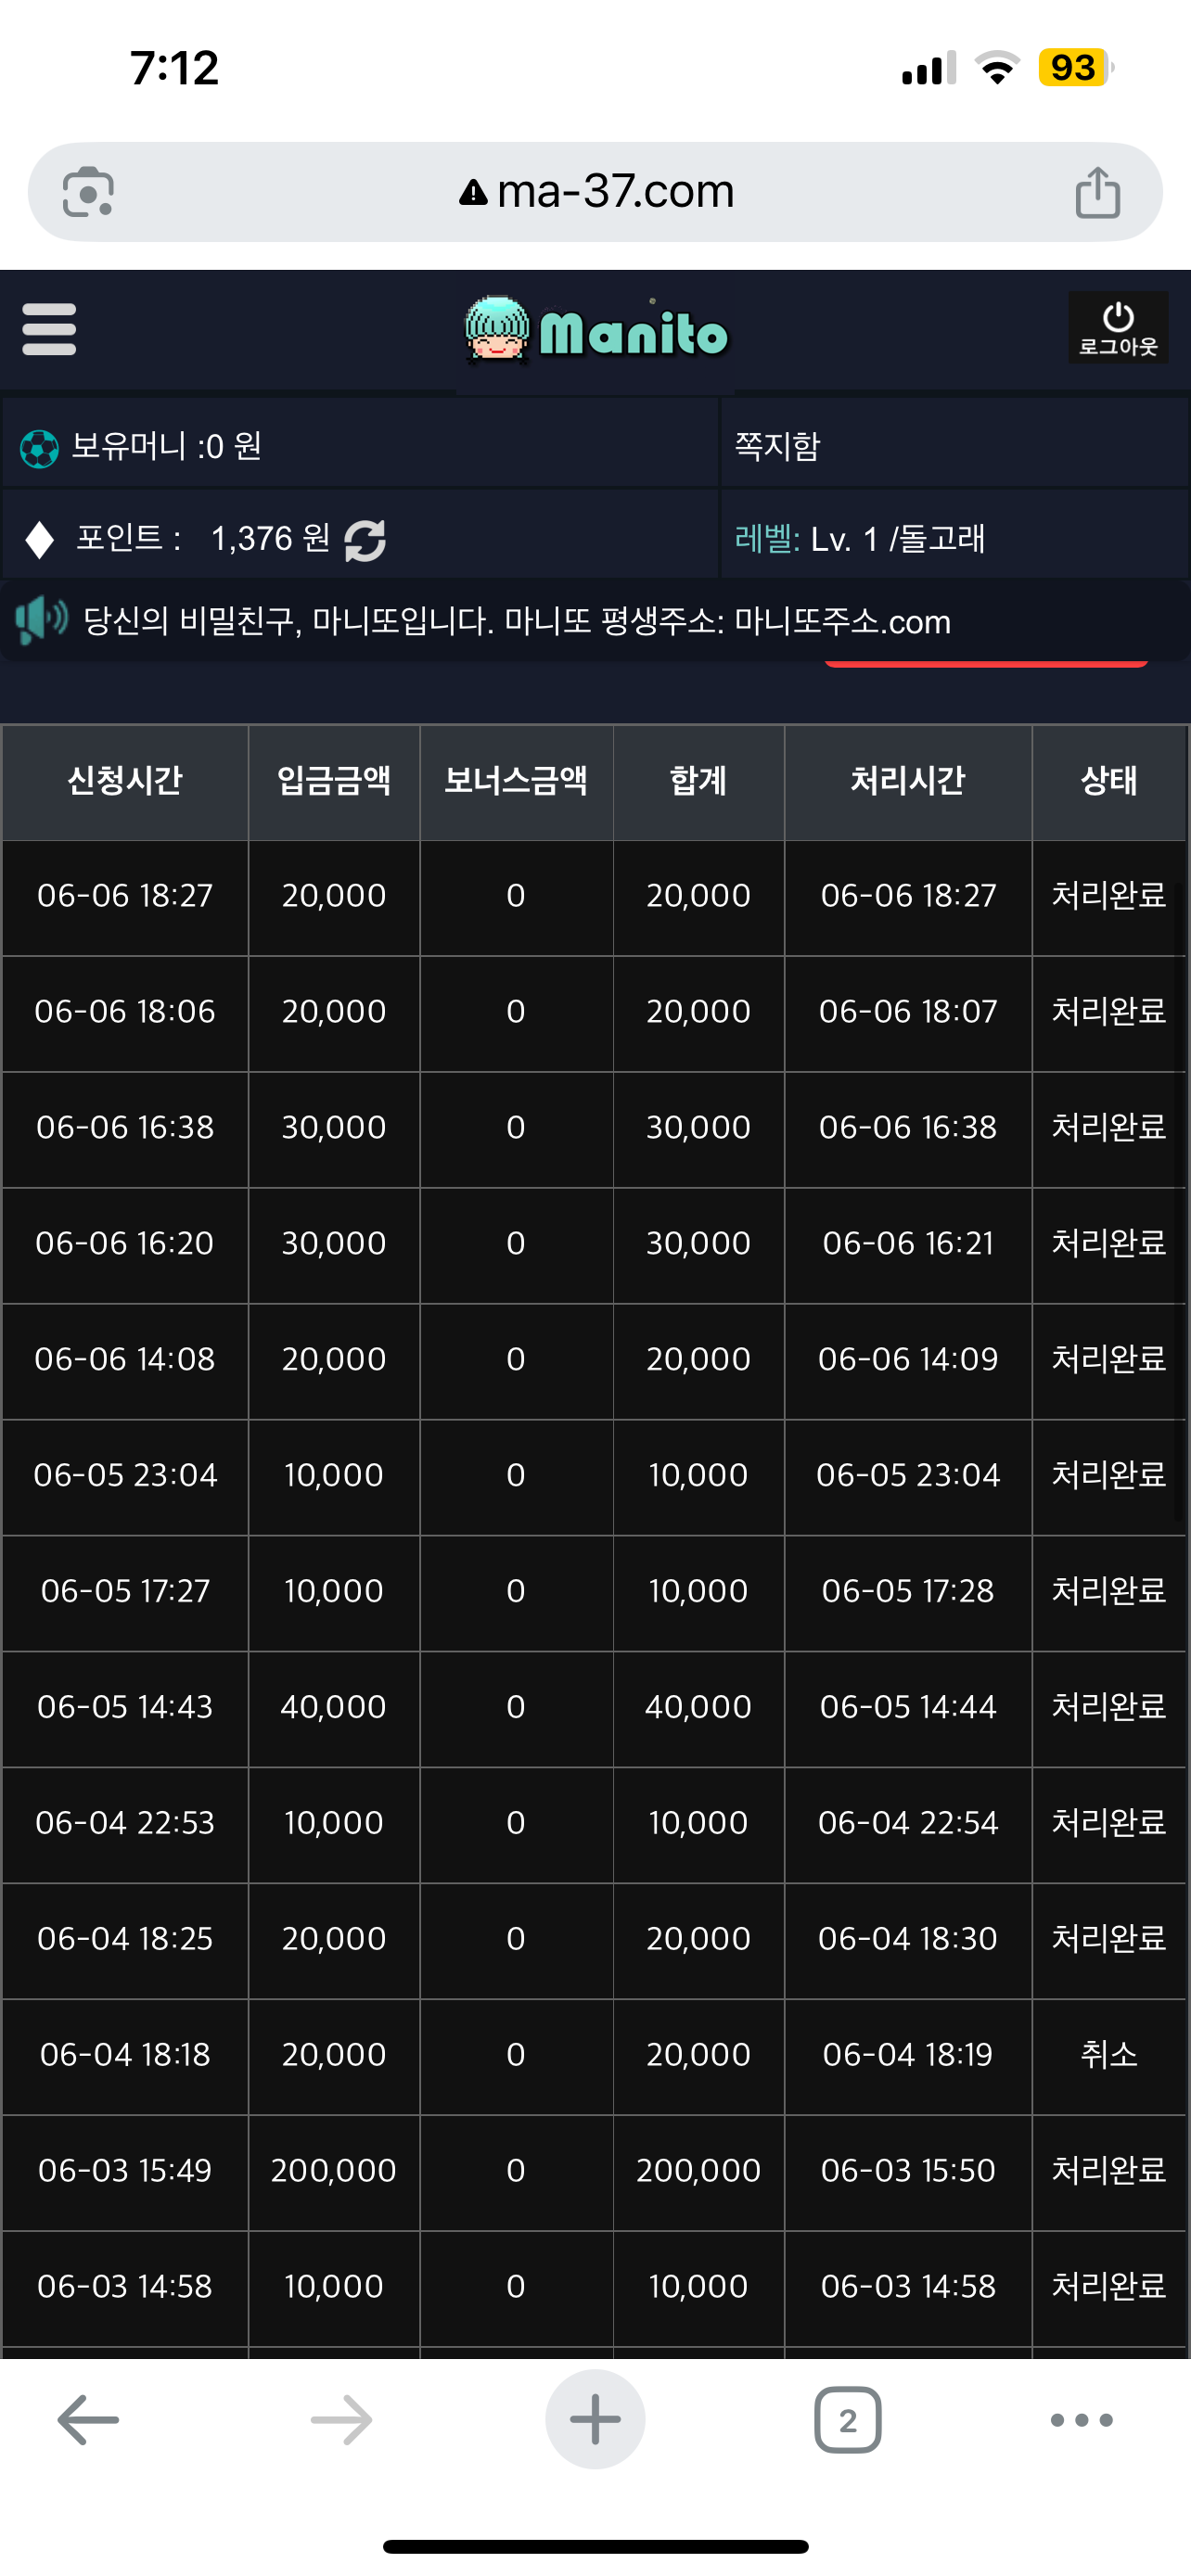The width and height of the screenshot is (1191, 2576).
Task: Open a new tab with the plus button
Action: (x=595, y=2419)
